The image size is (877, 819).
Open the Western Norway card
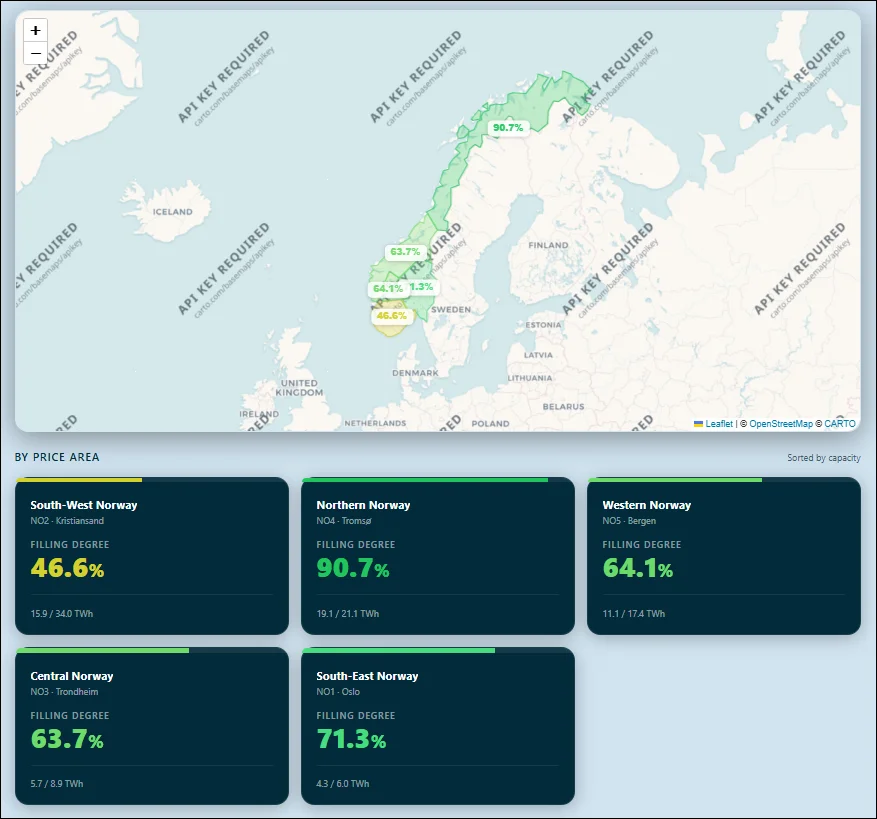tap(724, 556)
